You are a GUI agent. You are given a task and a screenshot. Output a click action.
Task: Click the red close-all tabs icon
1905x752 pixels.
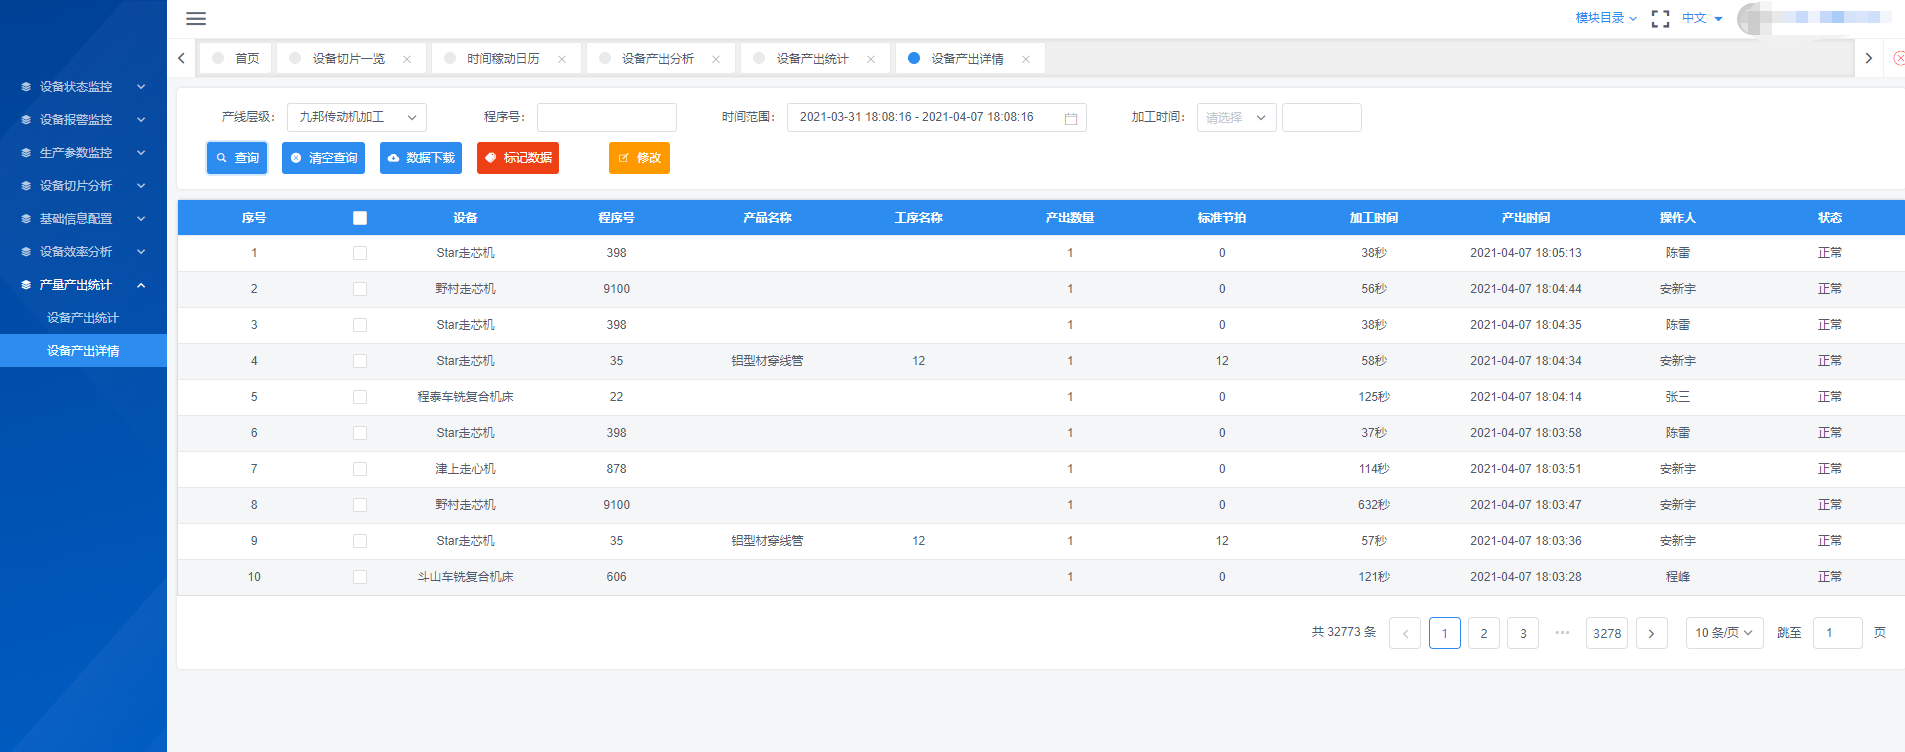click(1899, 58)
